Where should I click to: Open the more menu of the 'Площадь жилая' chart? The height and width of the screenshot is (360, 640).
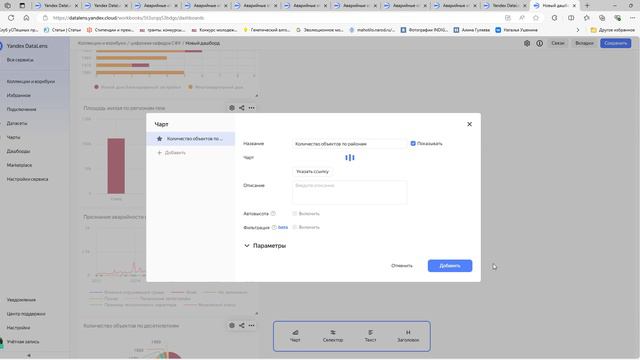[251, 108]
